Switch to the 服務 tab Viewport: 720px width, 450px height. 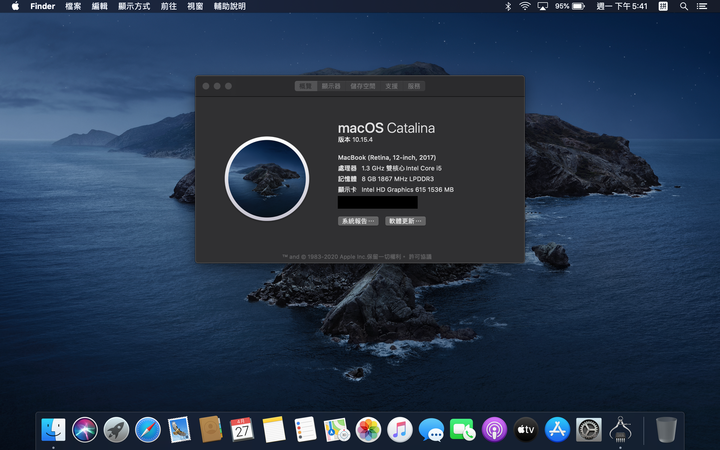pyautogui.click(x=414, y=86)
